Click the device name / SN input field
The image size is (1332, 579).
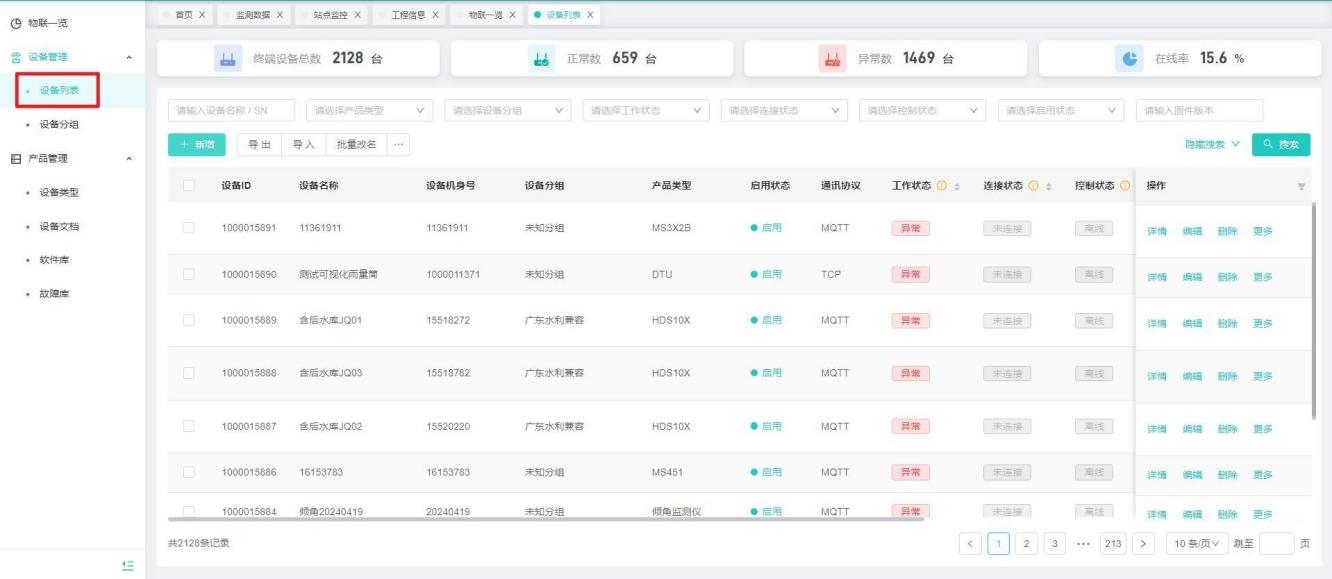(x=231, y=110)
